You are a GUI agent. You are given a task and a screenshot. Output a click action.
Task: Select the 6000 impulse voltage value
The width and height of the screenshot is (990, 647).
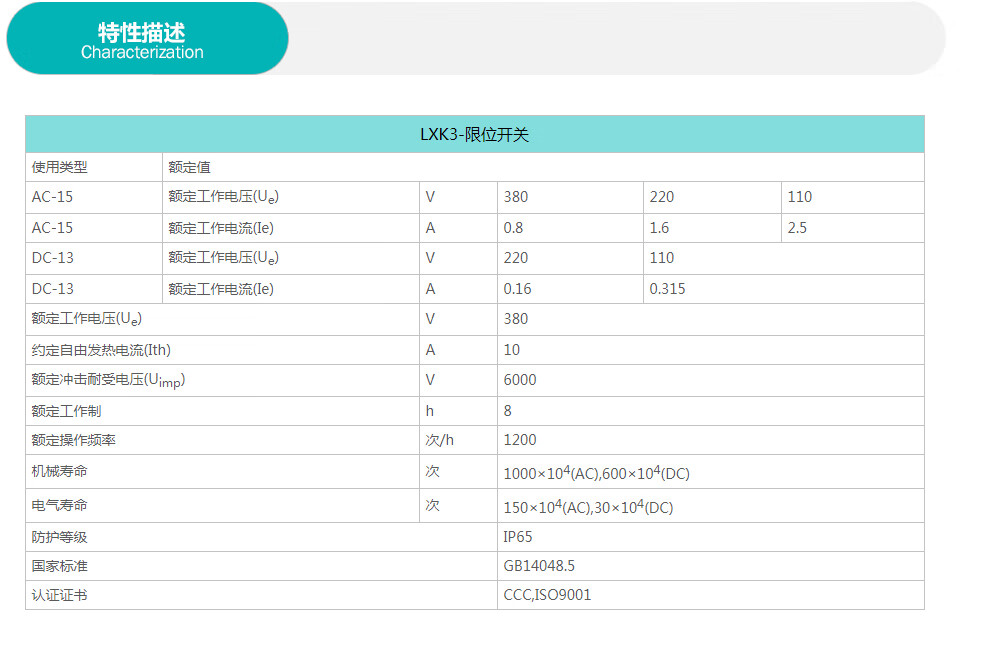(520, 380)
